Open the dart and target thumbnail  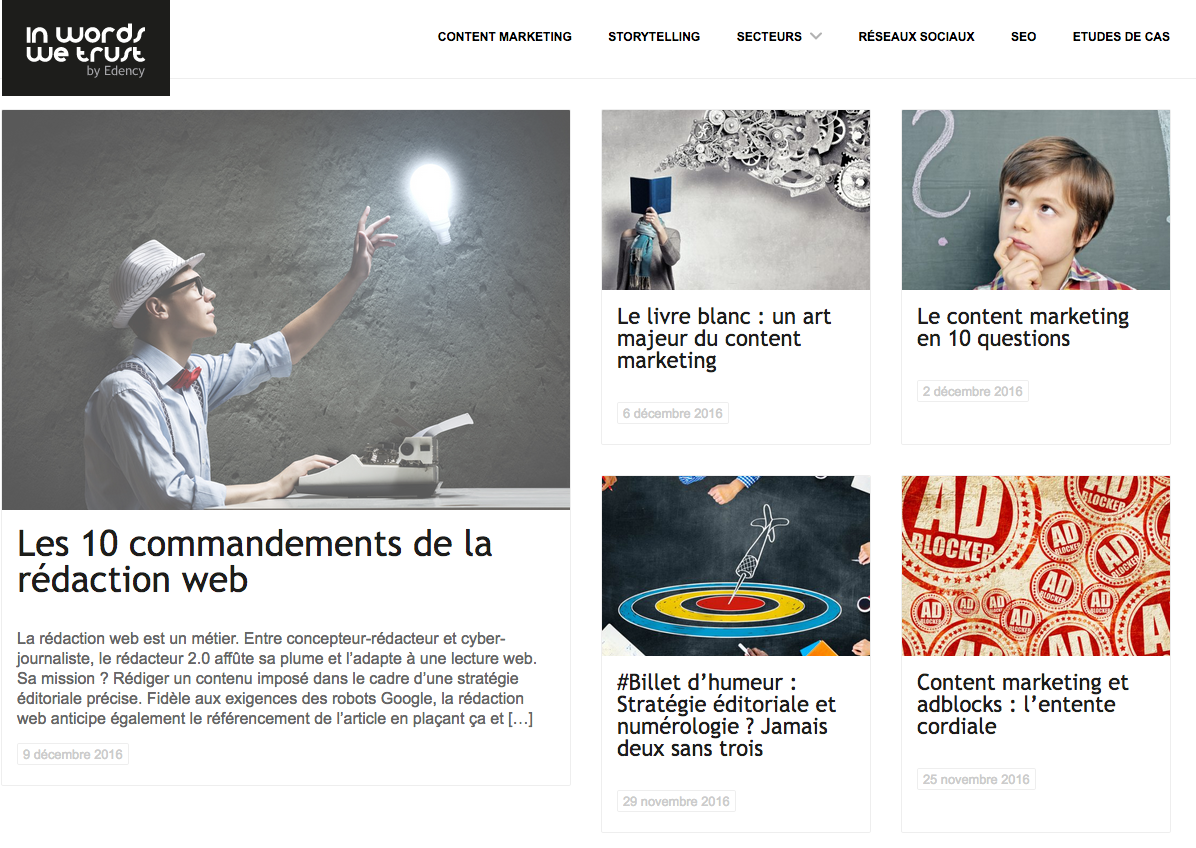(x=735, y=566)
